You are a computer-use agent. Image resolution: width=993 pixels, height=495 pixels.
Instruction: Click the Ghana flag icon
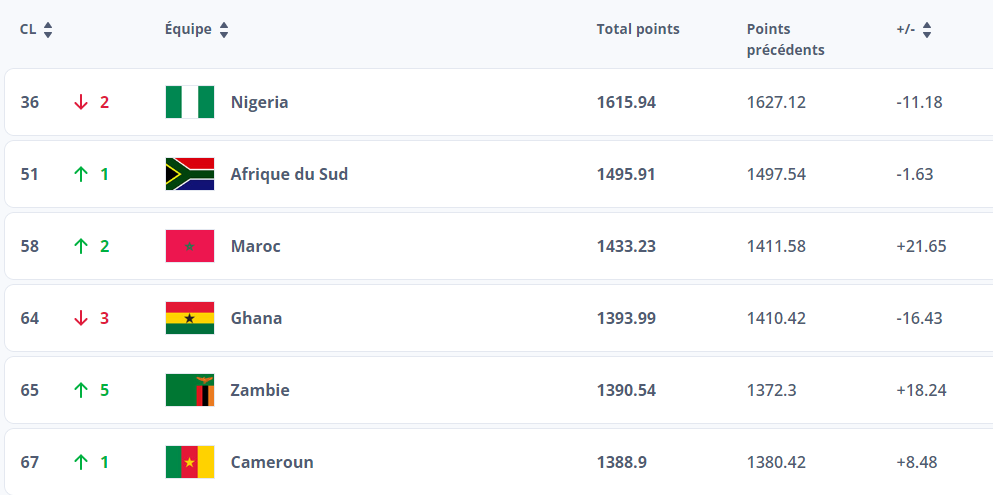(x=190, y=318)
